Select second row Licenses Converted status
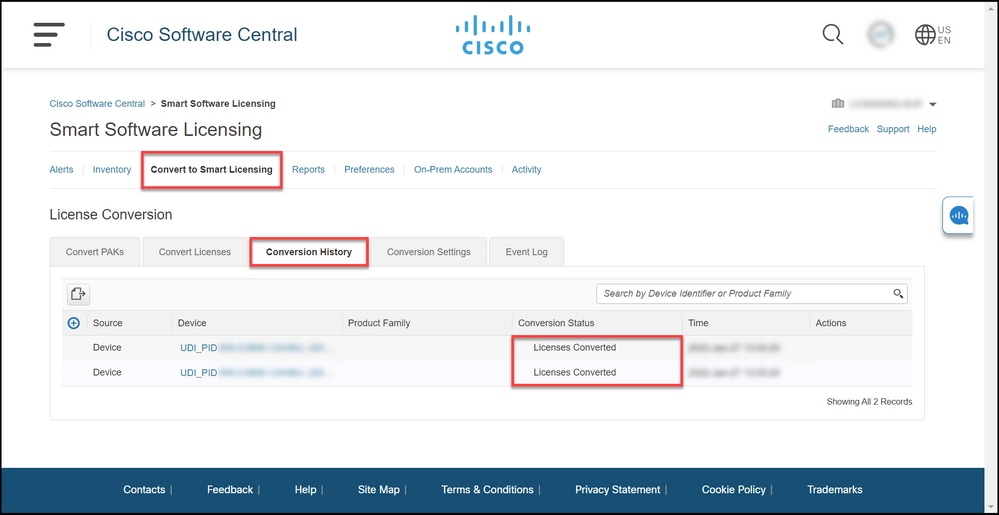Screen dimensions: 999x515 click(575, 372)
